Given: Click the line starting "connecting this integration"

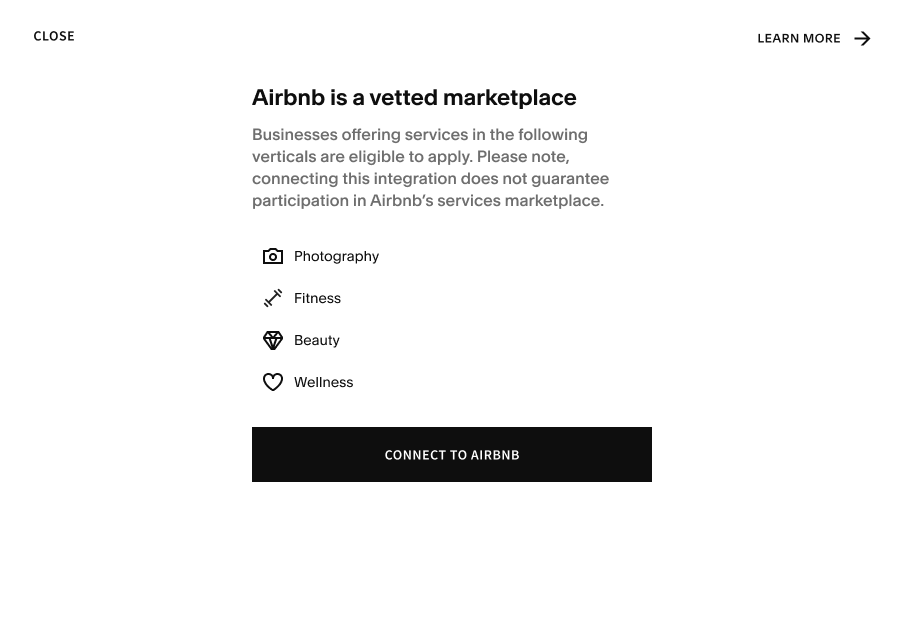Looking at the screenshot, I should point(430,179).
